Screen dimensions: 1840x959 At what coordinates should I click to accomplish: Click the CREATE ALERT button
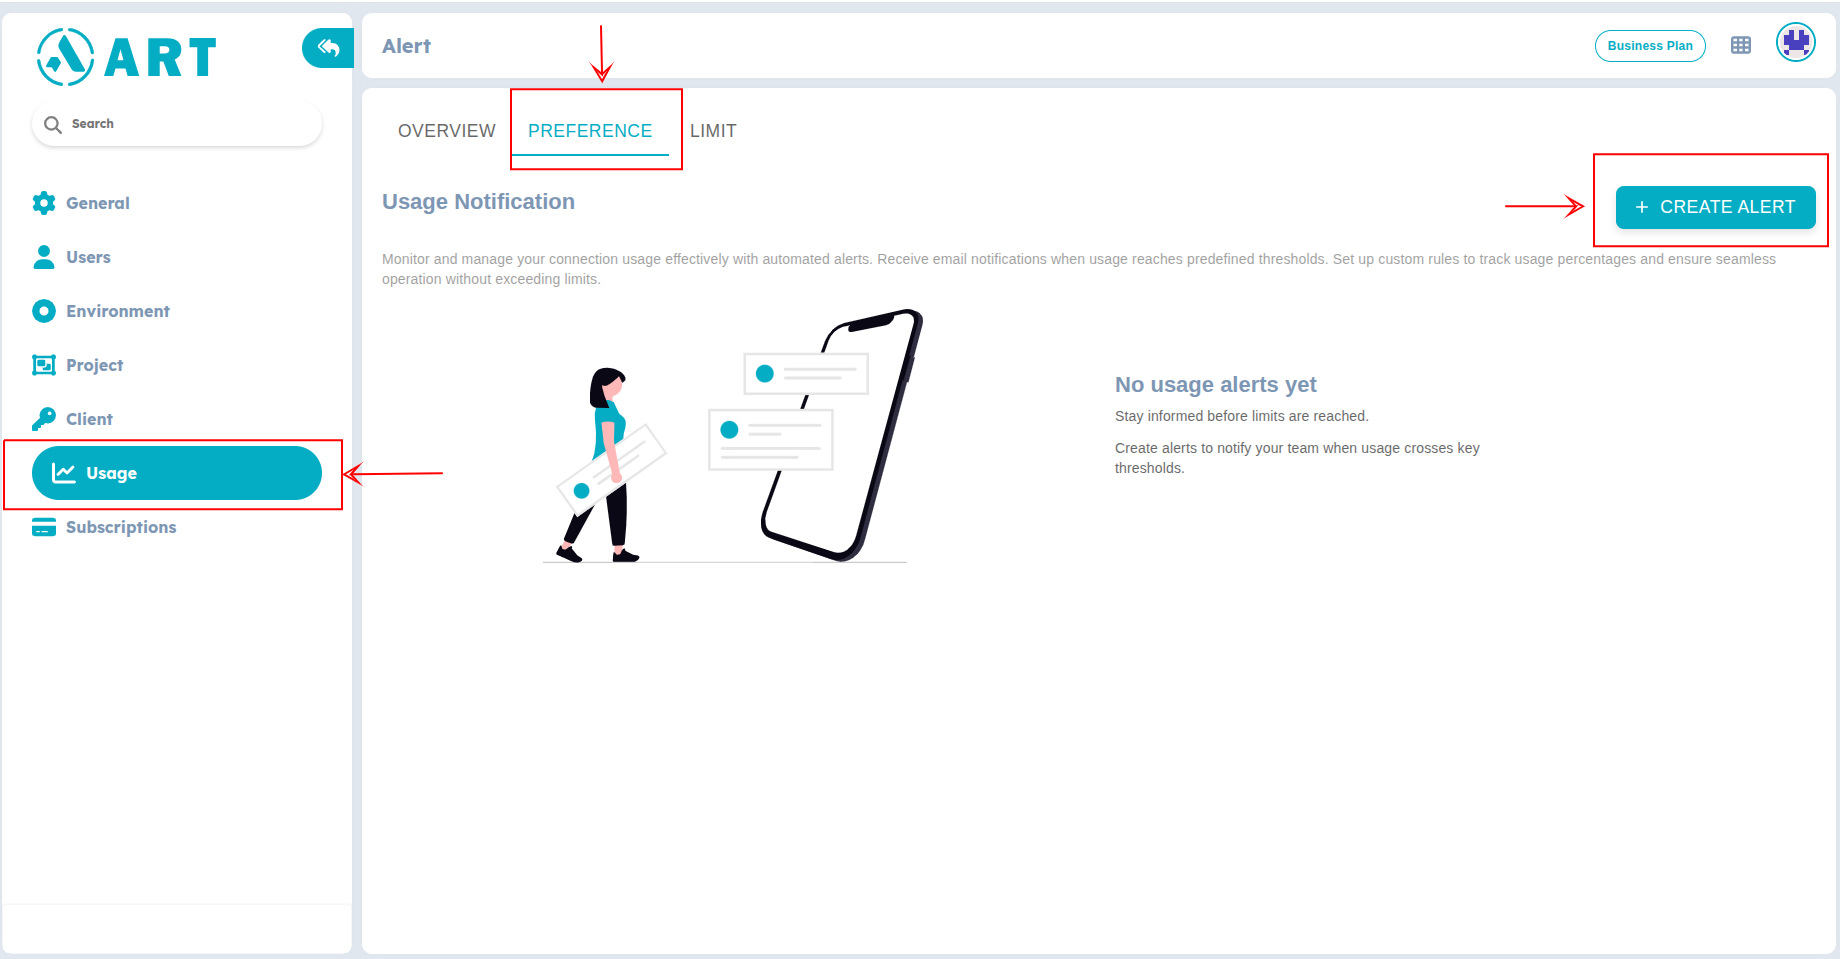tap(1715, 207)
